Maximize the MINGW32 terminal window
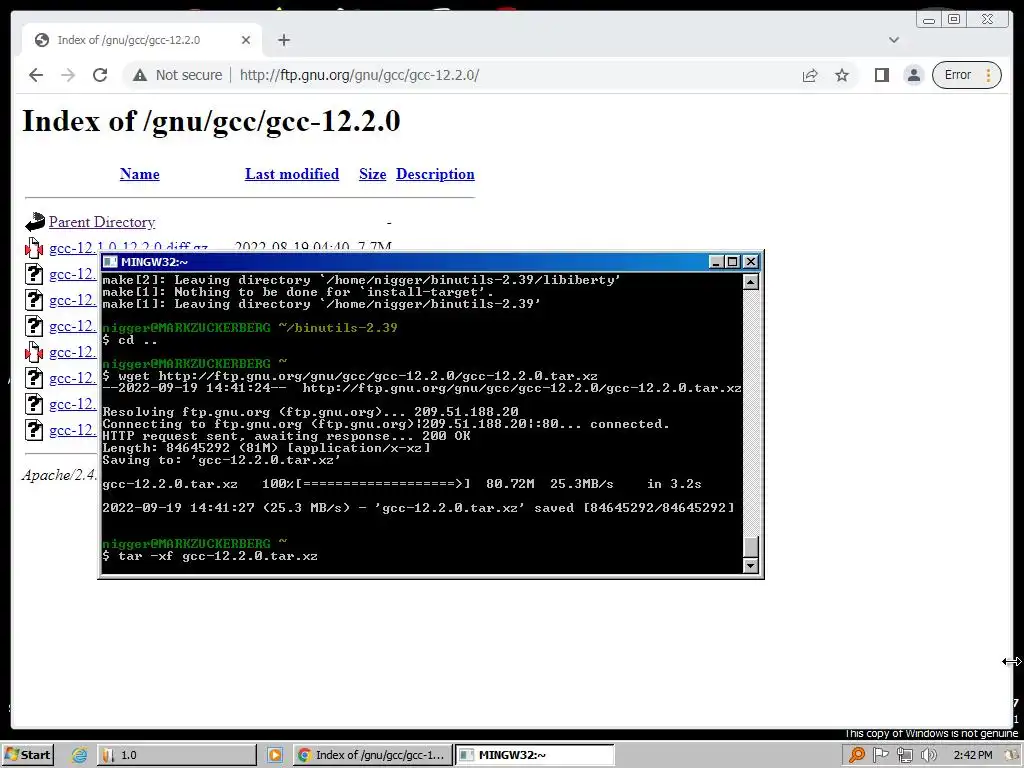1024x768 pixels. click(733, 262)
